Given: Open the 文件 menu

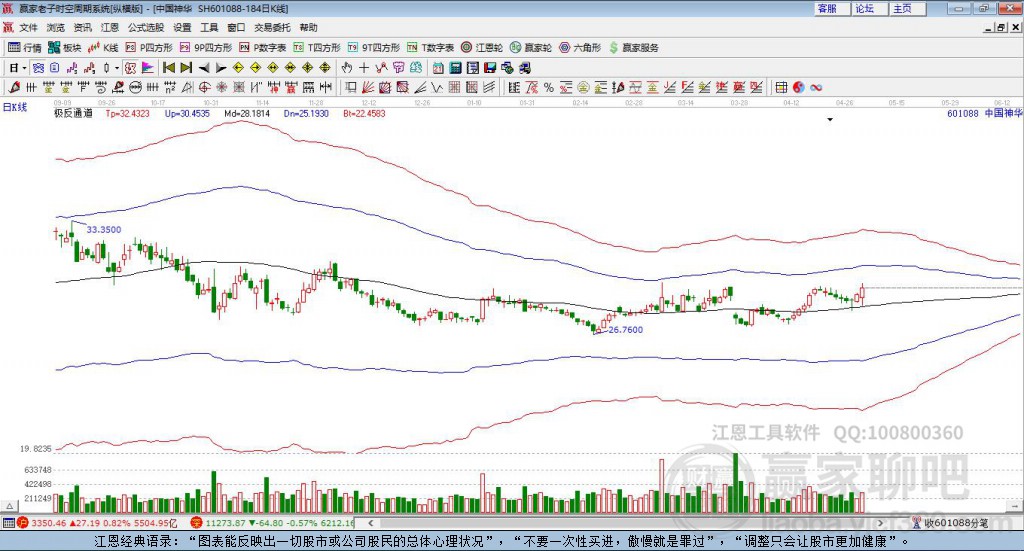Looking at the screenshot, I should pyautogui.click(x=28, y=27).
